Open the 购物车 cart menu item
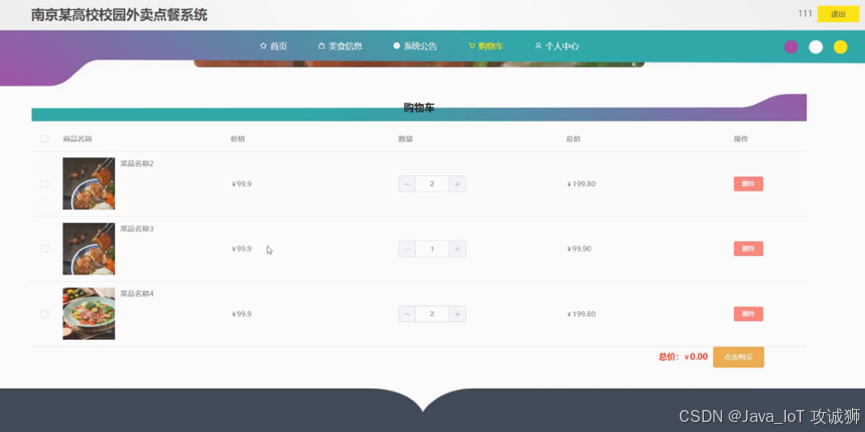The height and width of the screenshot is (432, 865). tap(485, 46)
